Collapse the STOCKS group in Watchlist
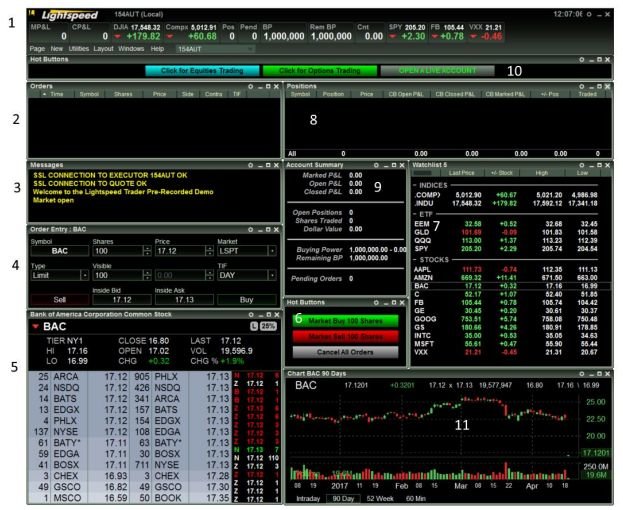Image resolution: width=623 pixels, height=510 pixels. 415,260
